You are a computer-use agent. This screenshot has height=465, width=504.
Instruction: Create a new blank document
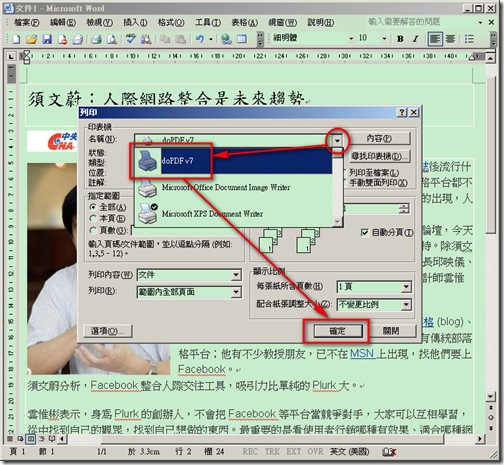click(x=16, y=39)
